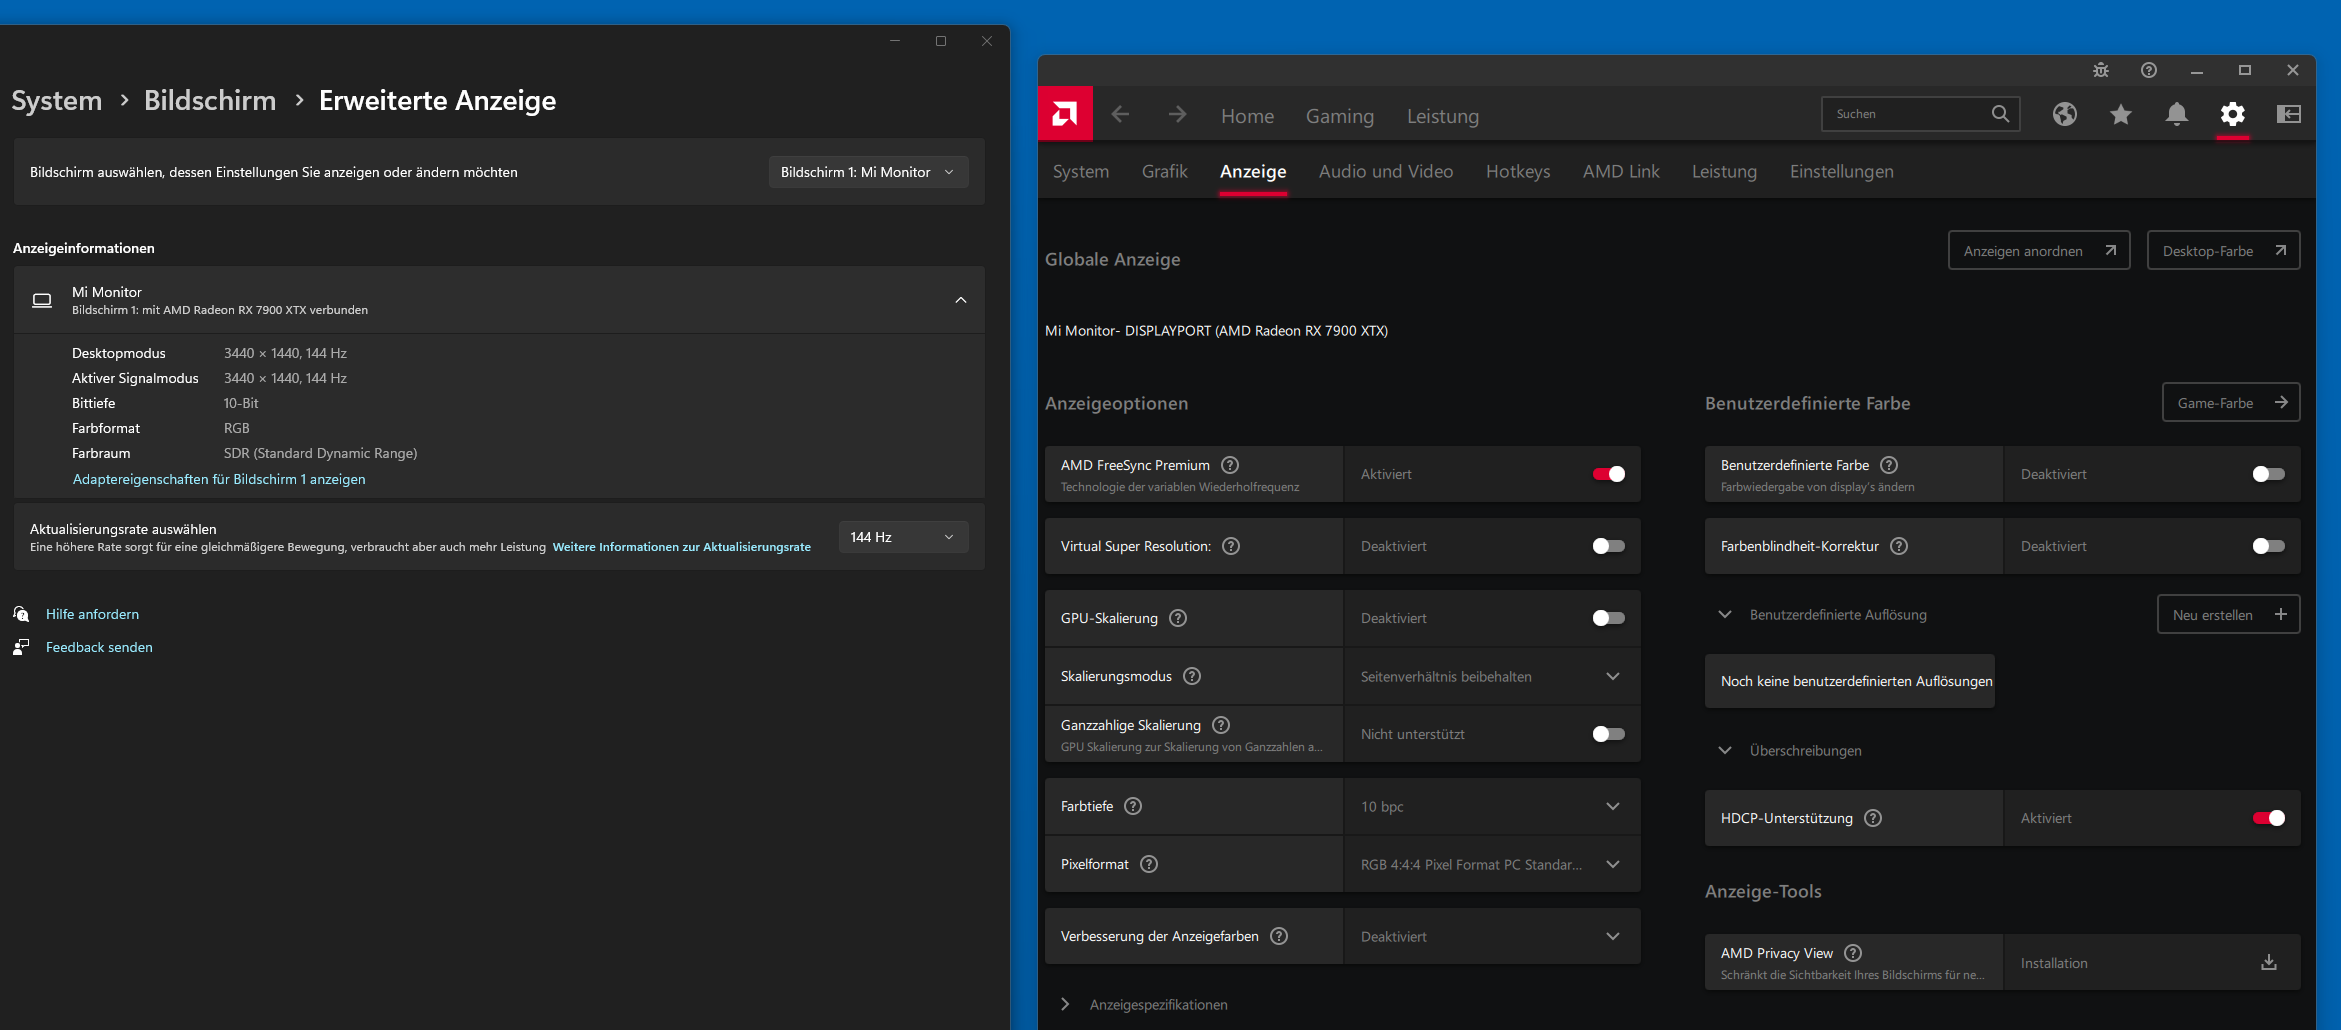Image resolution: width=2341 pixels, height=1030 pixels.
Task: Enable the GPU-Skalierung switch
Action: 1608,618
